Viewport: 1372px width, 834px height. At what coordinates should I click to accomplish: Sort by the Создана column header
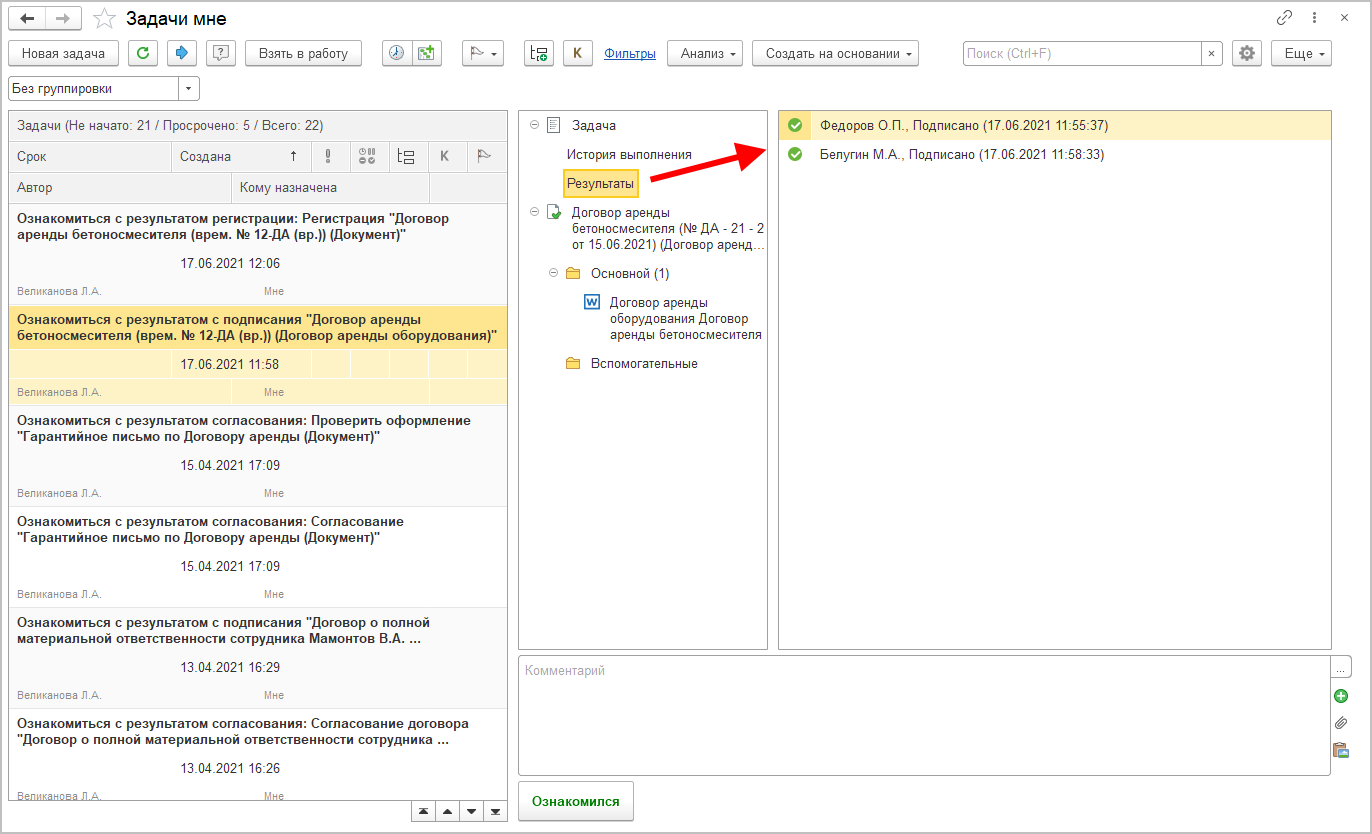point(238,157)
